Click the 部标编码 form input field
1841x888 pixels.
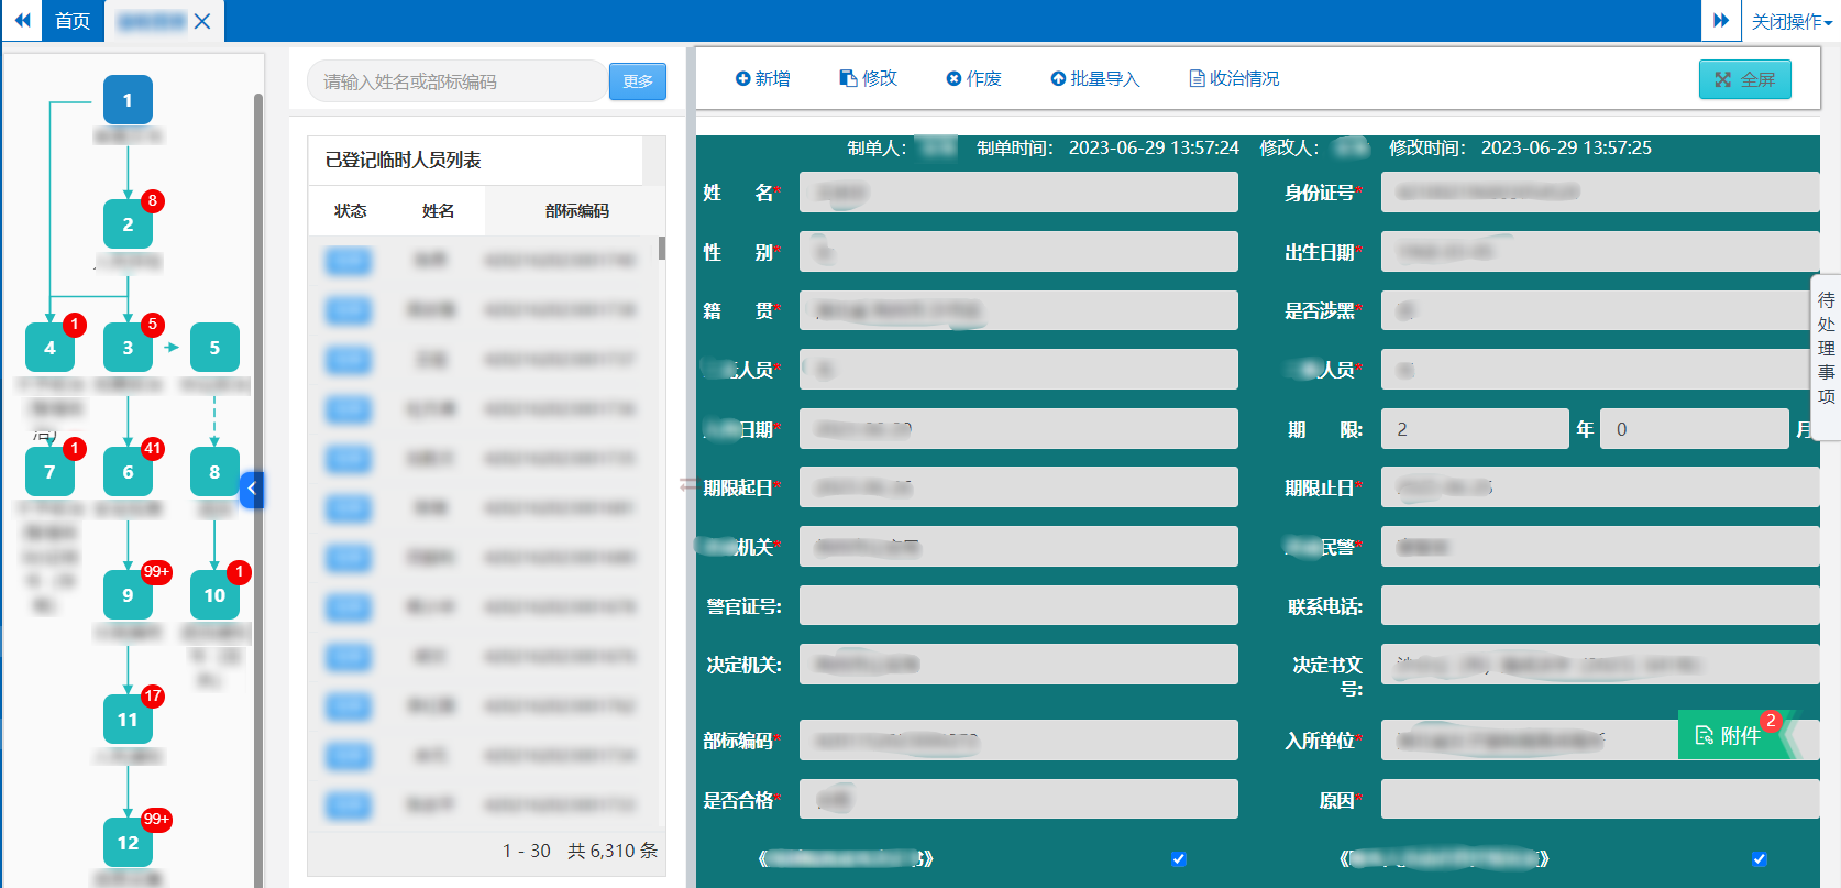(1018, 740)
